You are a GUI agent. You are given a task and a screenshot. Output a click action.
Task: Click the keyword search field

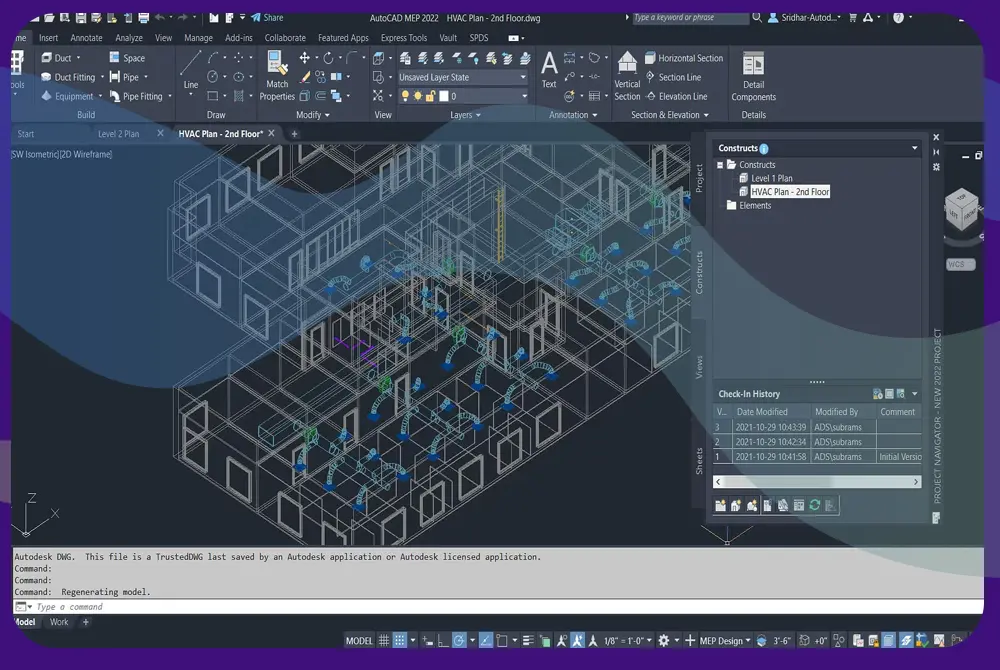click(690, 17)
